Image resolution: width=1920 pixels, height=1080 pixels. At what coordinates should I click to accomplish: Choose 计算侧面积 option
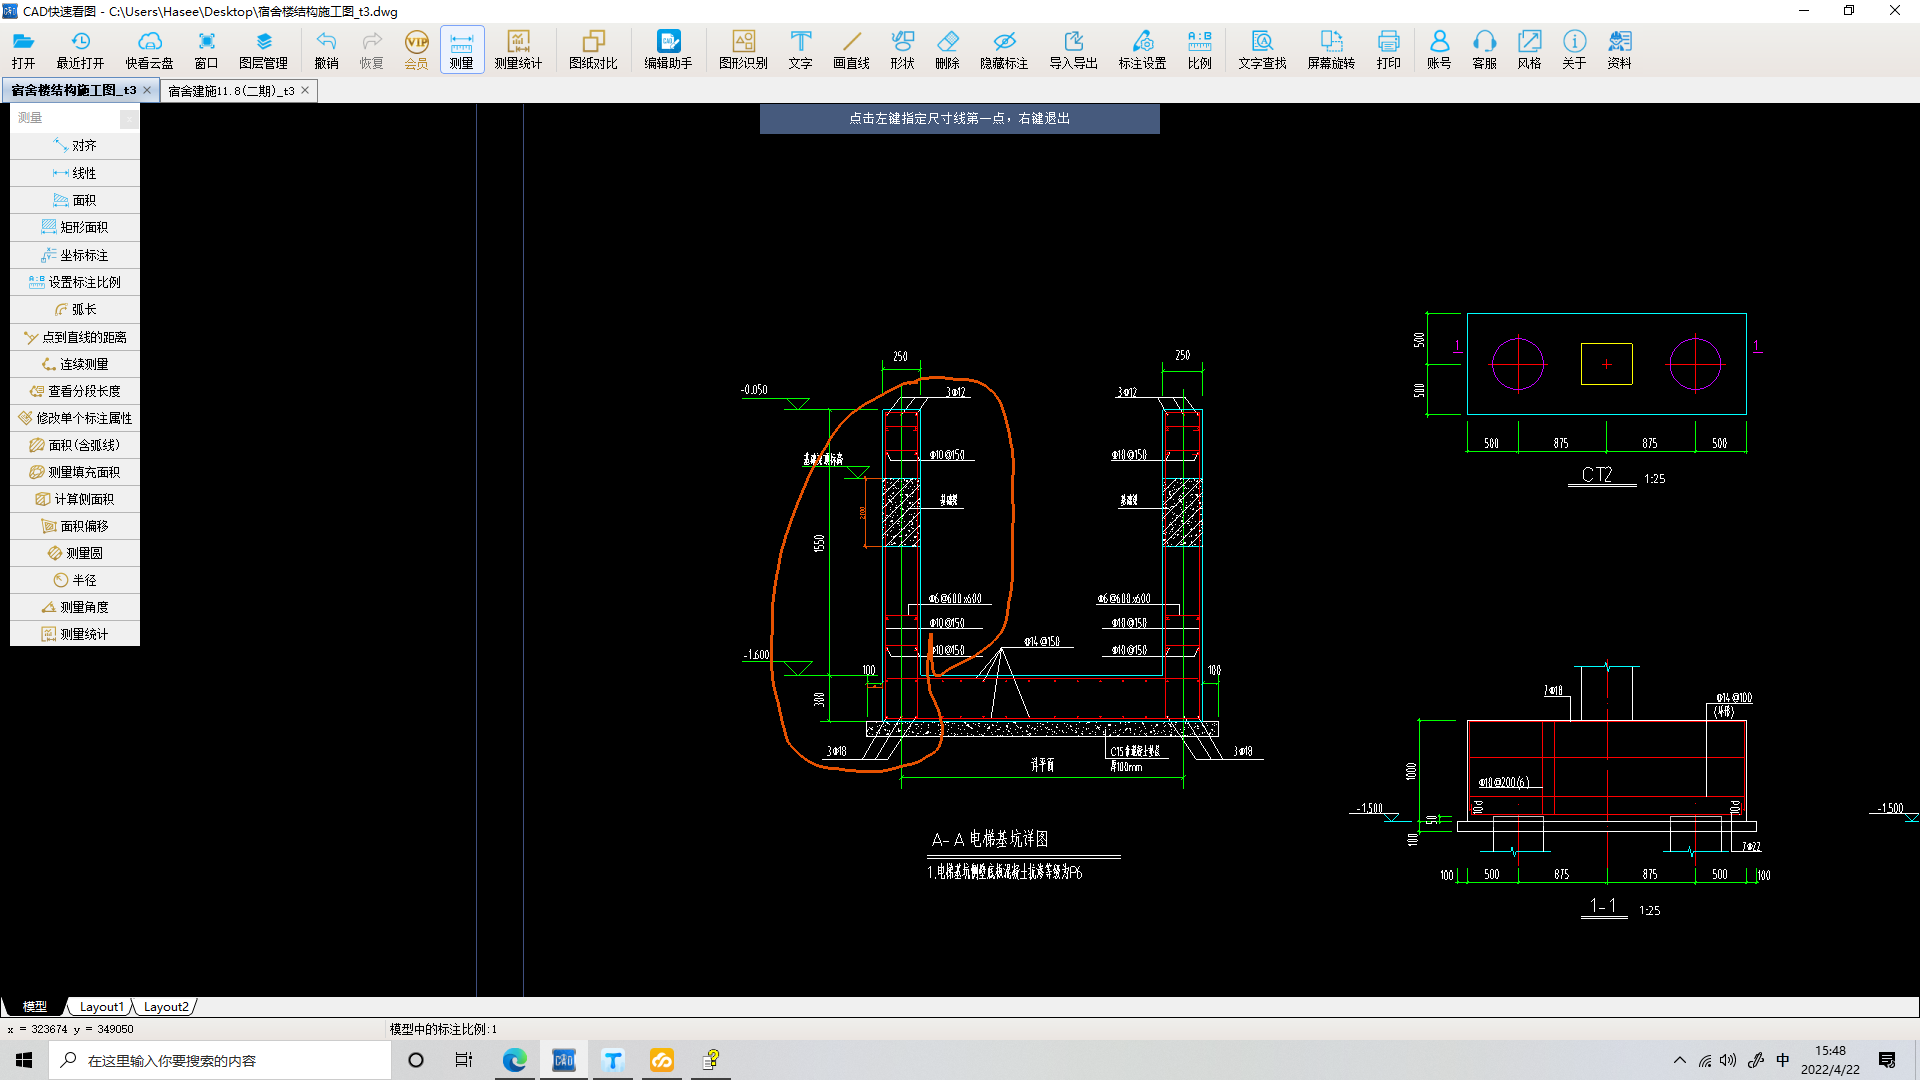tap(75, 499)
